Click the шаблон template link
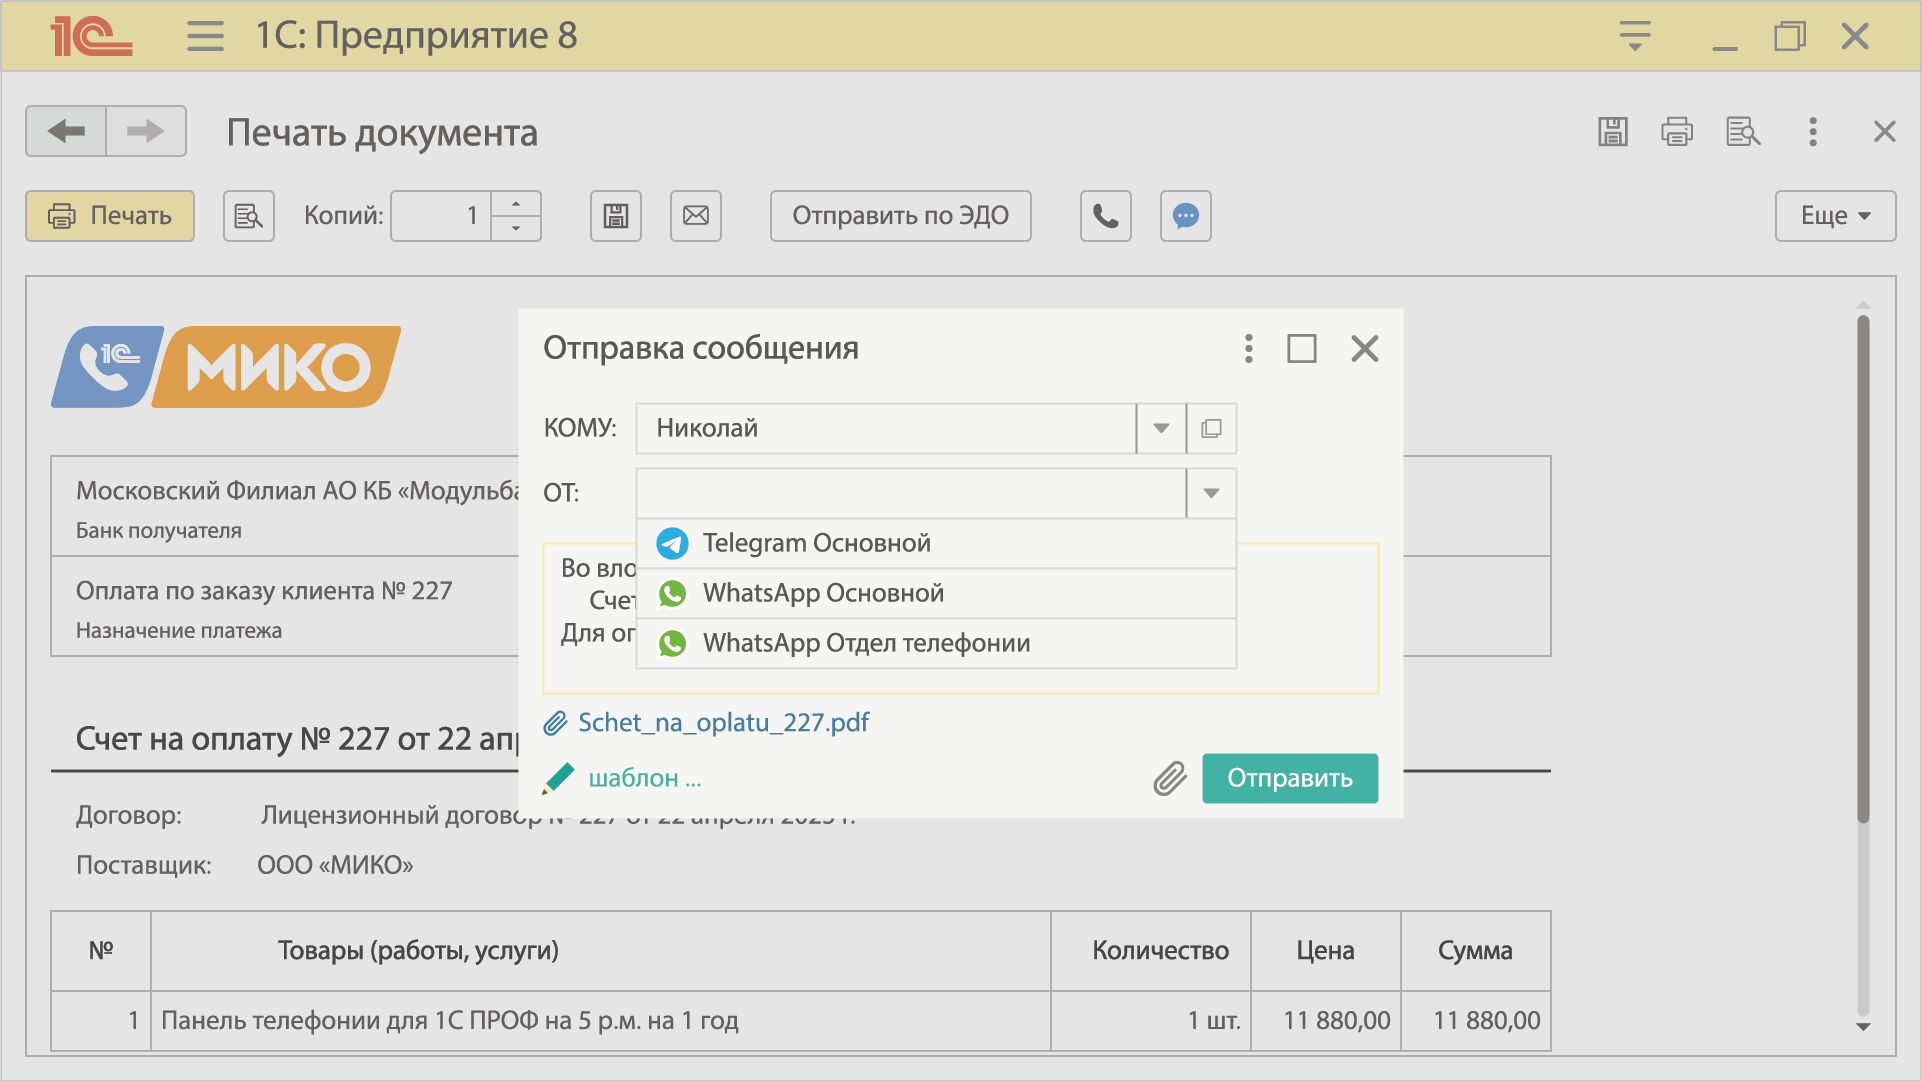Screen dimensions: 1922x1082 click(644, 778)
